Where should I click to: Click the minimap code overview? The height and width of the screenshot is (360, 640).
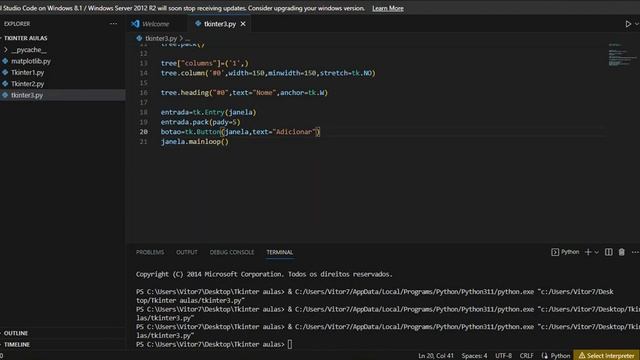point(622,55)
